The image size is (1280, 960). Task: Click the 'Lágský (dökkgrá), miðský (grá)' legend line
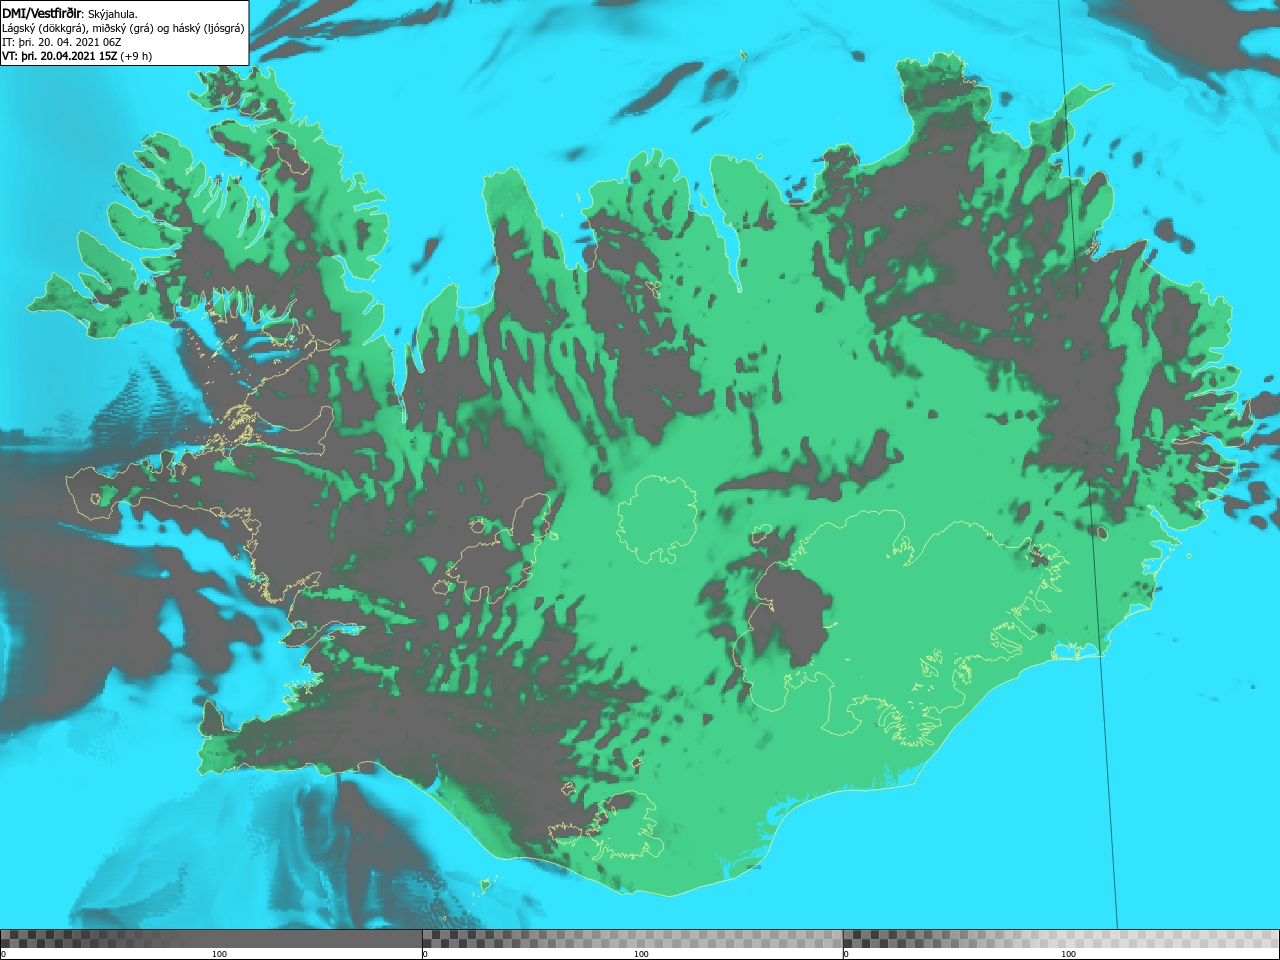[x=123, y=28]
